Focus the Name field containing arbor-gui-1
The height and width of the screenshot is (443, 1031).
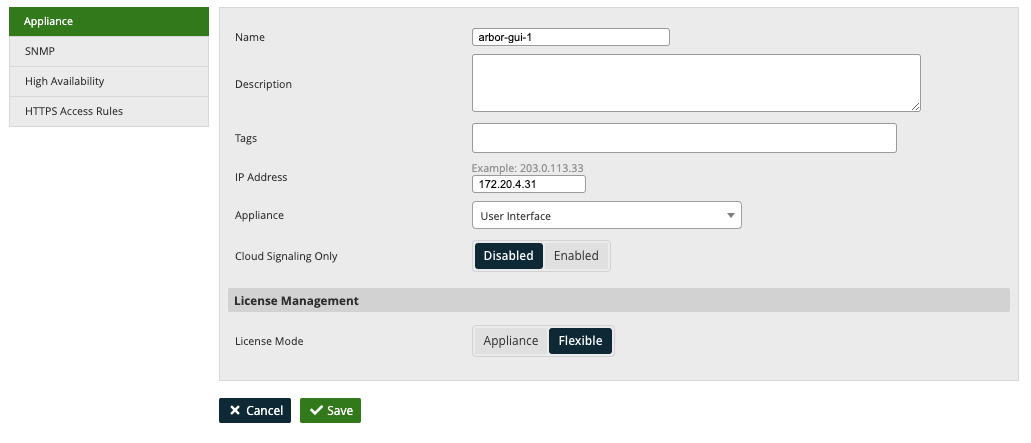pos(571,37)
